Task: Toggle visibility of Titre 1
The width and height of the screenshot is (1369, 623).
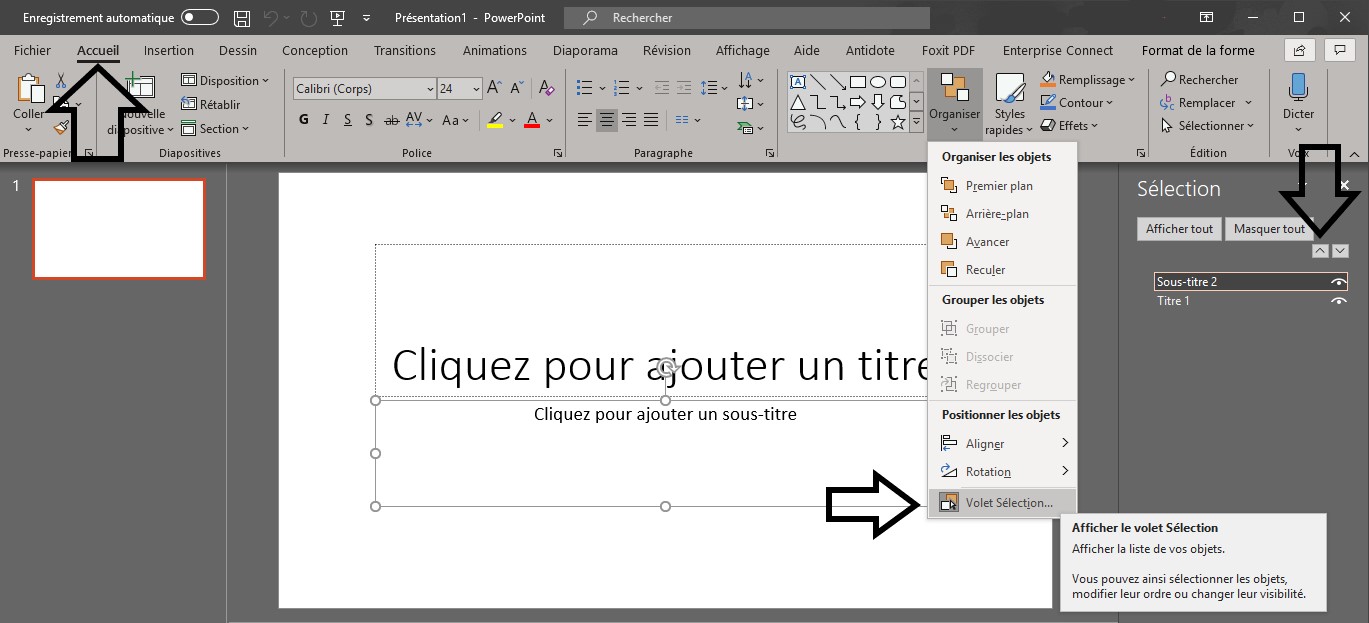Action: [1339, 300]
